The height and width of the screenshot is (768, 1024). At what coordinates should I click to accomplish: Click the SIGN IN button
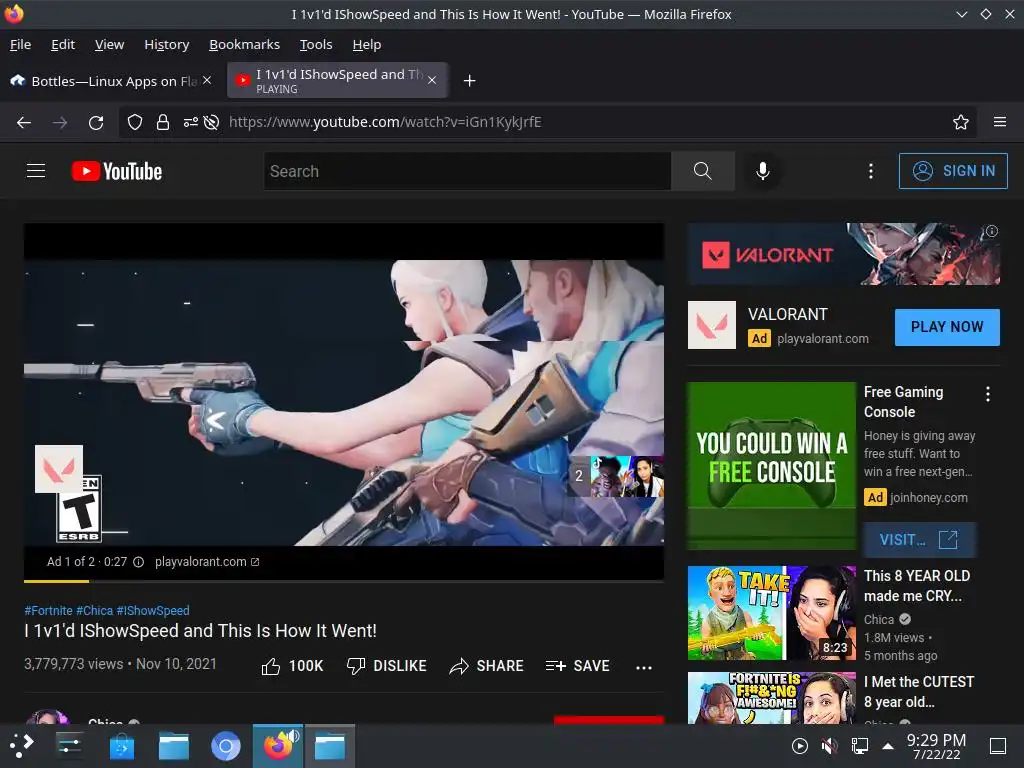pos(953,171)
